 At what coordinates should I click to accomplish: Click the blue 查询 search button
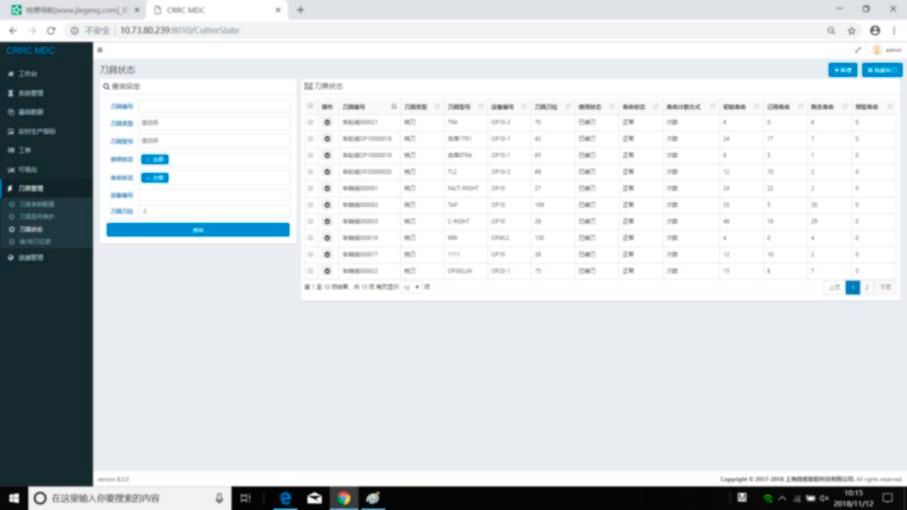pos(198,230)
